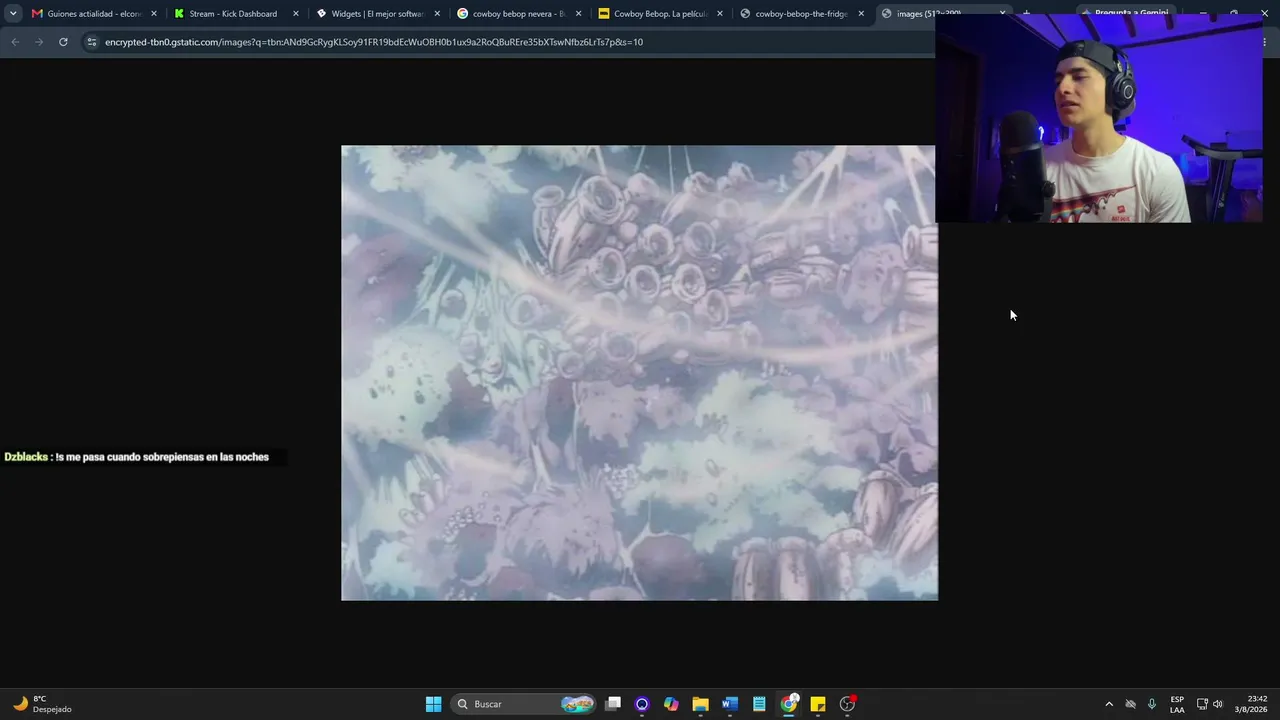Switch to the cowboy-bebop-the-fridge tab

click(x=802, y=14)
